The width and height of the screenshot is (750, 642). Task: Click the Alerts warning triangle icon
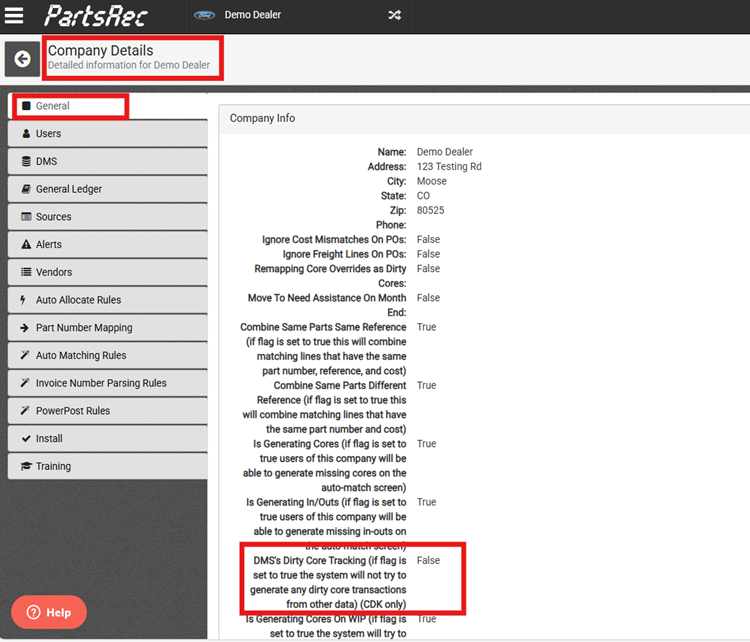(26, 244)
